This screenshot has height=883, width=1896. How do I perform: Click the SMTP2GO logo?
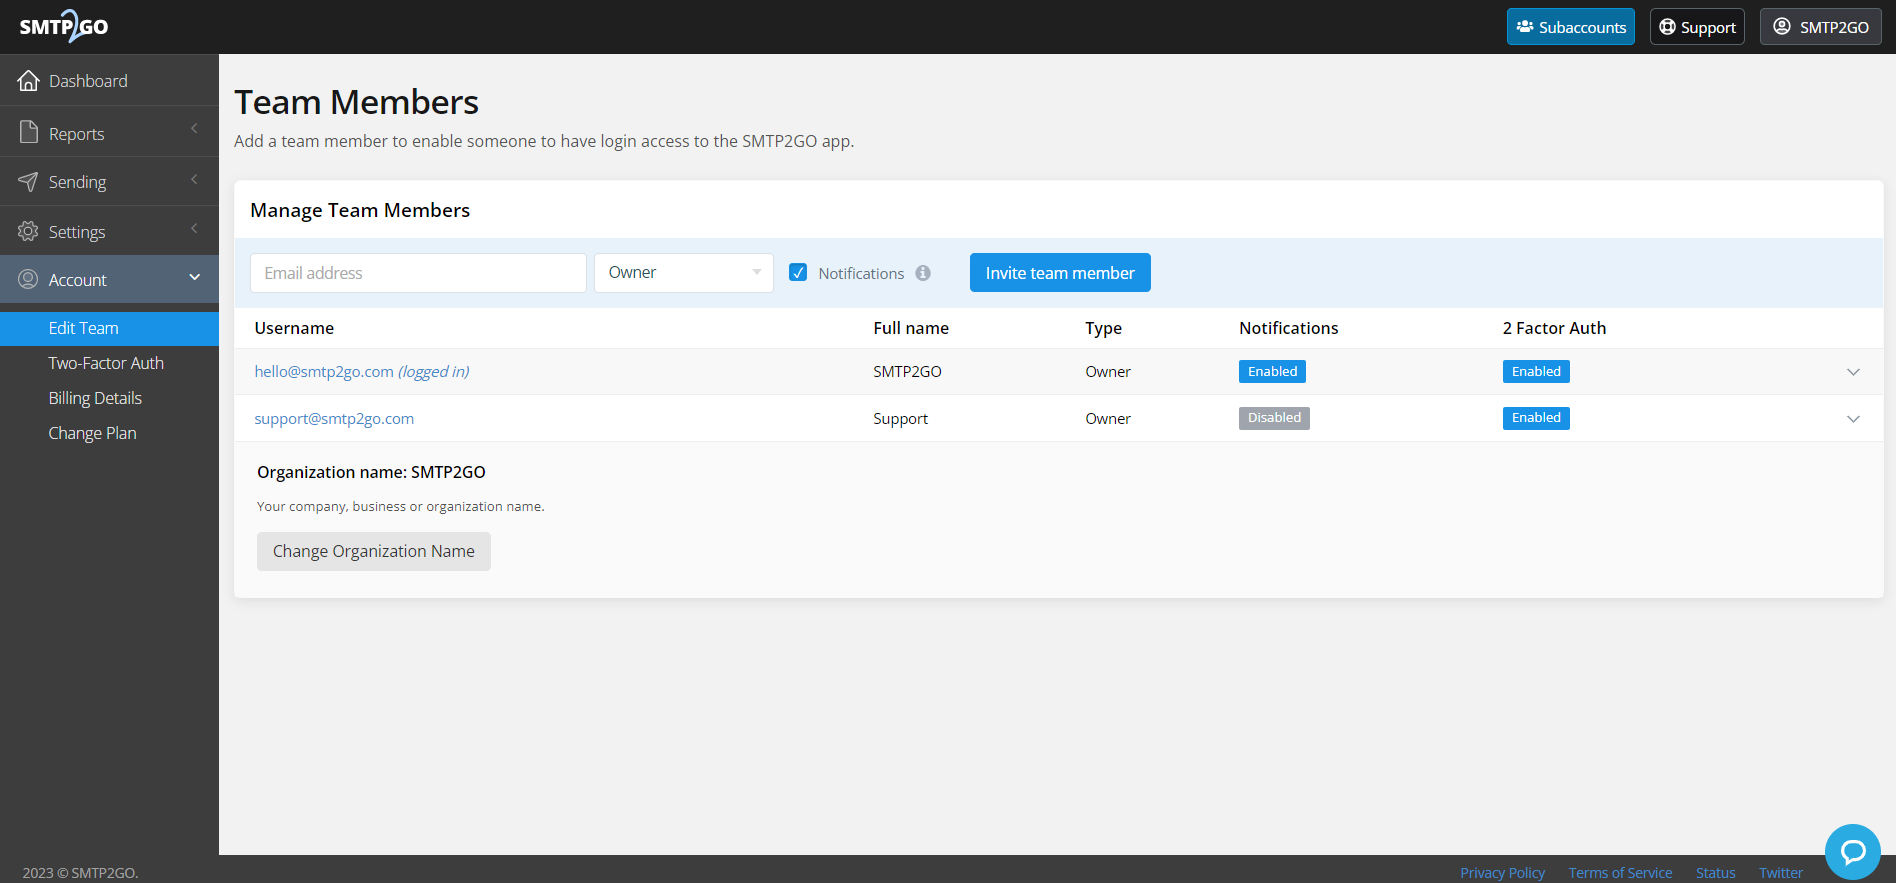pyautogui.click(x=64, y=26)
